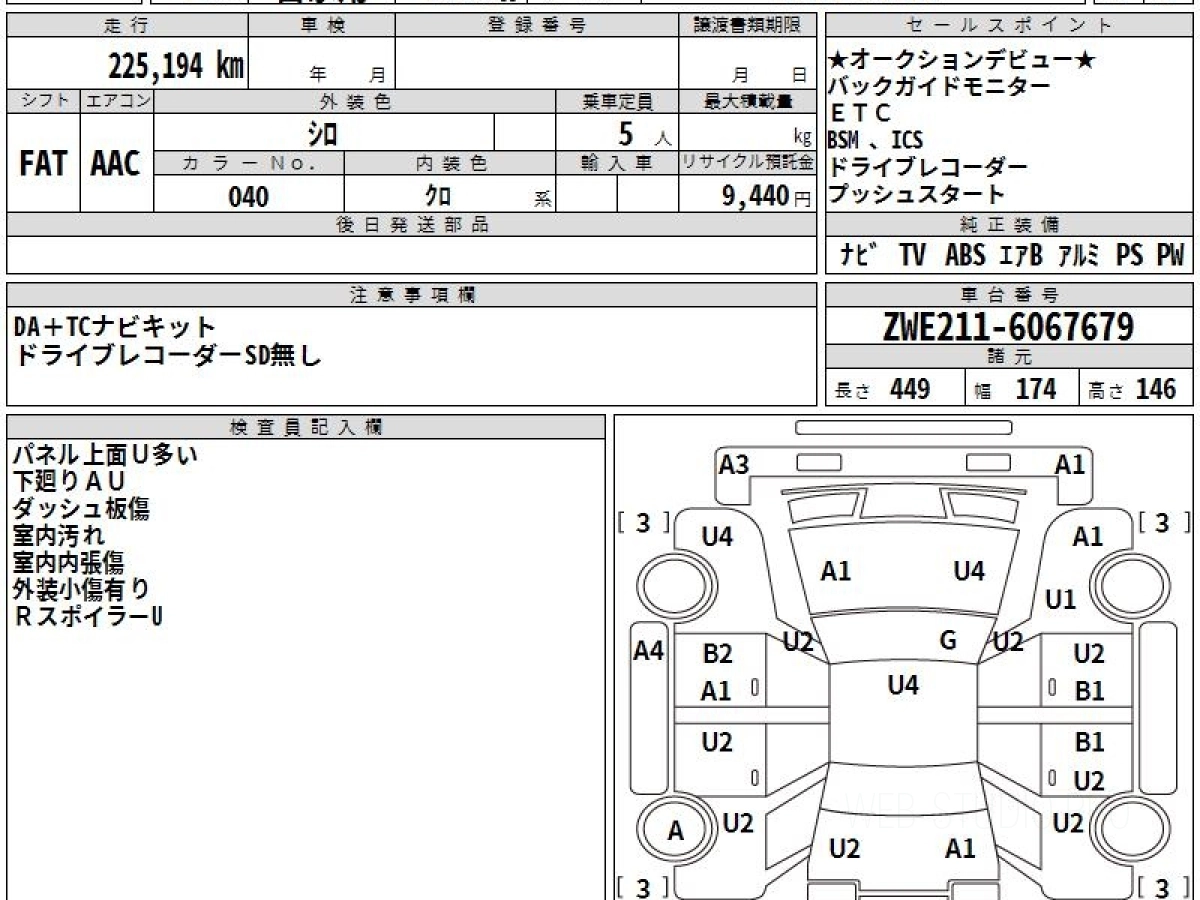The height and width of the screenshot is (900, 1200).
Task: Select the 登録番号 header cell
Action: (x=538, y=26)
